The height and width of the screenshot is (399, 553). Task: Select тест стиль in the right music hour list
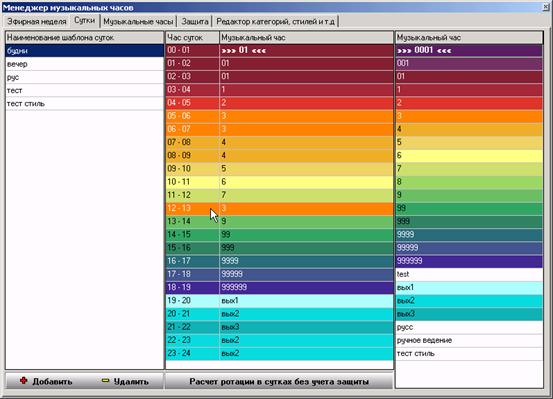click(x=469, y=353)
